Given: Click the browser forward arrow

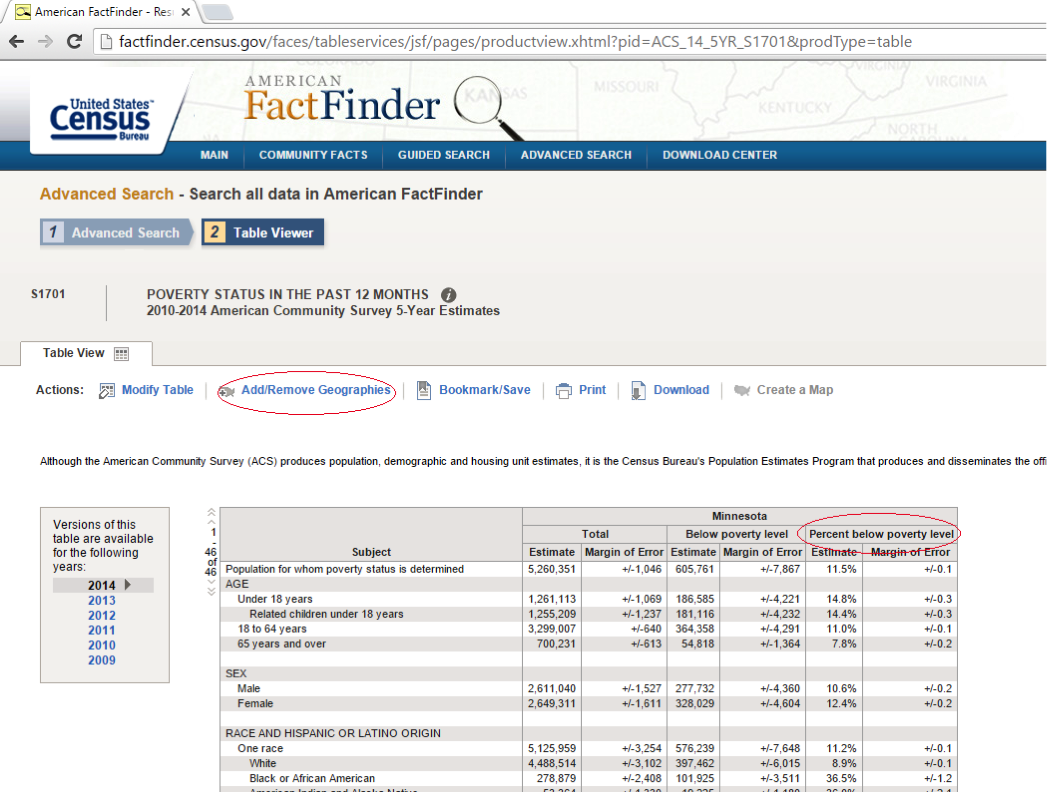Looking at the screenshot, I should tap(45, 41).
